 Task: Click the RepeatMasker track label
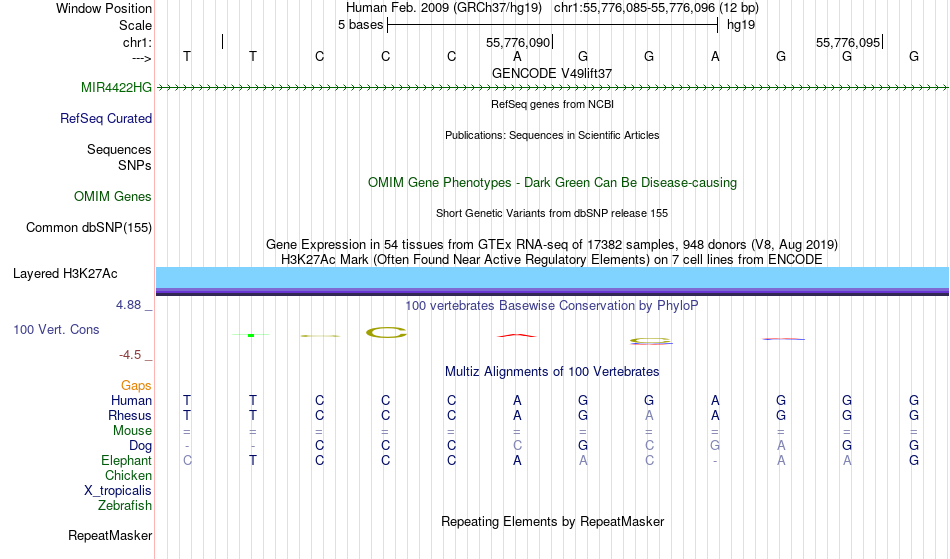pos(110,535)
